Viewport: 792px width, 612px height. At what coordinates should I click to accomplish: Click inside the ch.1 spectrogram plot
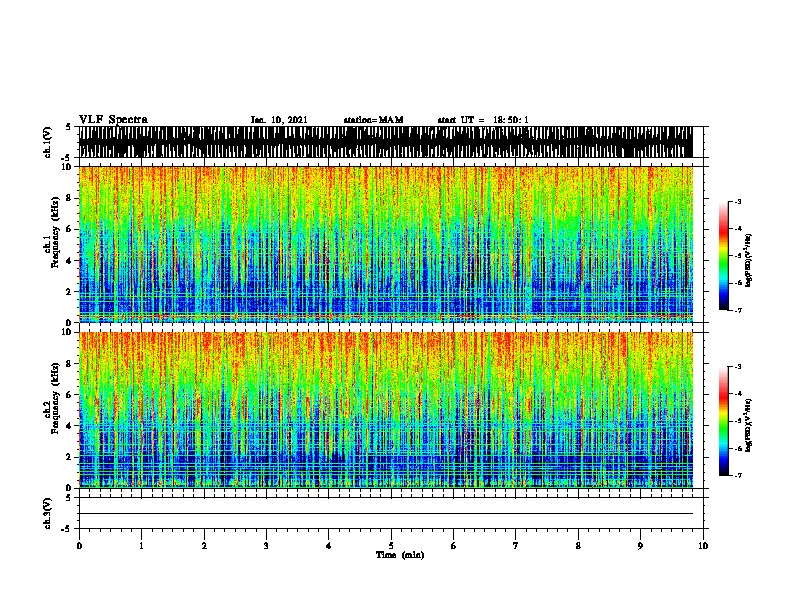385,244
